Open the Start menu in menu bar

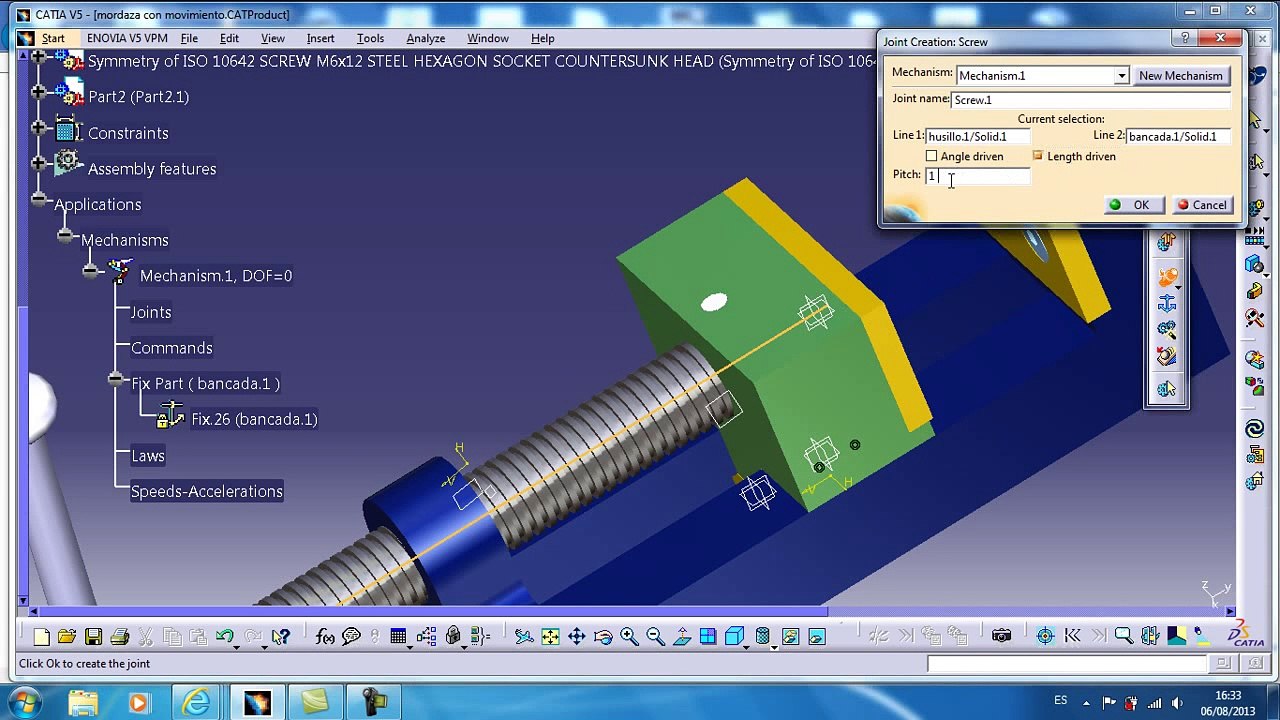[53, 38]
